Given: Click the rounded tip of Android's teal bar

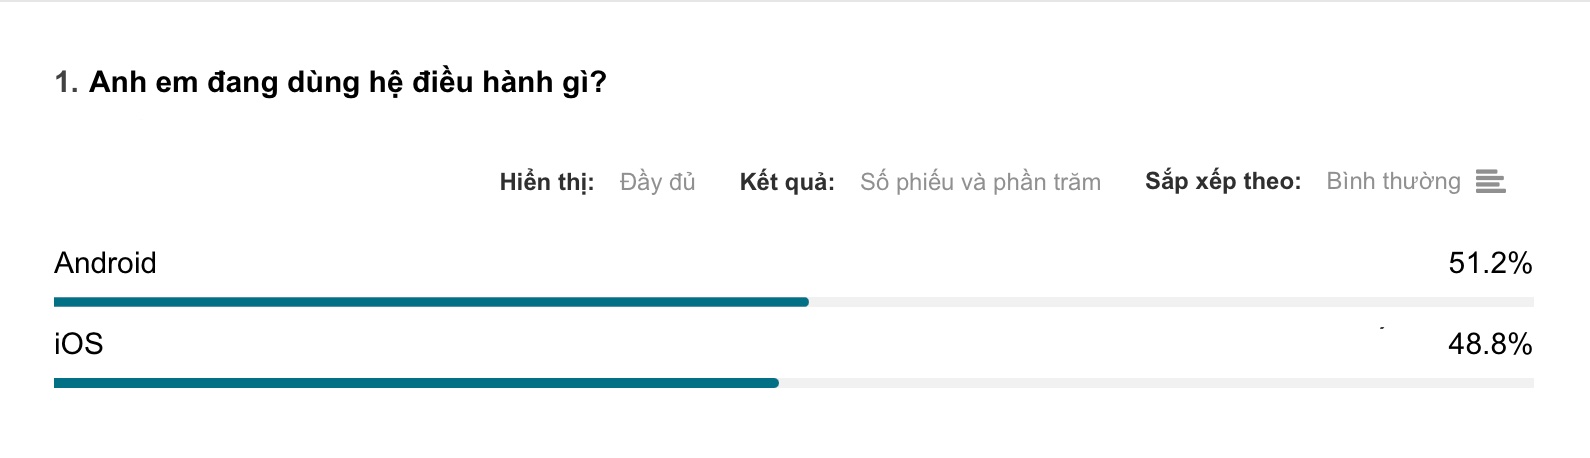Looking at the screenshot, I should [x=804, y=302].
